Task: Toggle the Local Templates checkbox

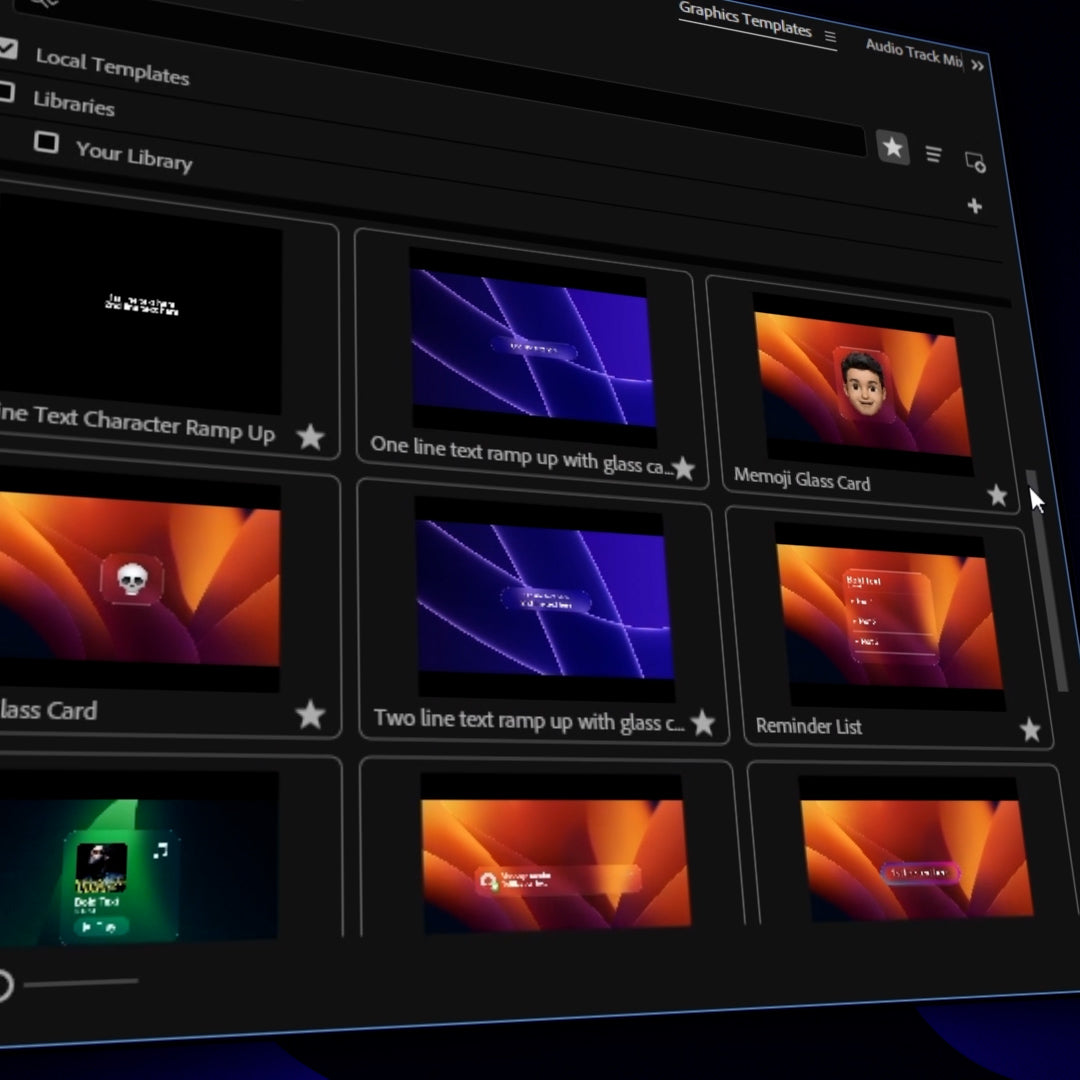Action: coord(8,48)
